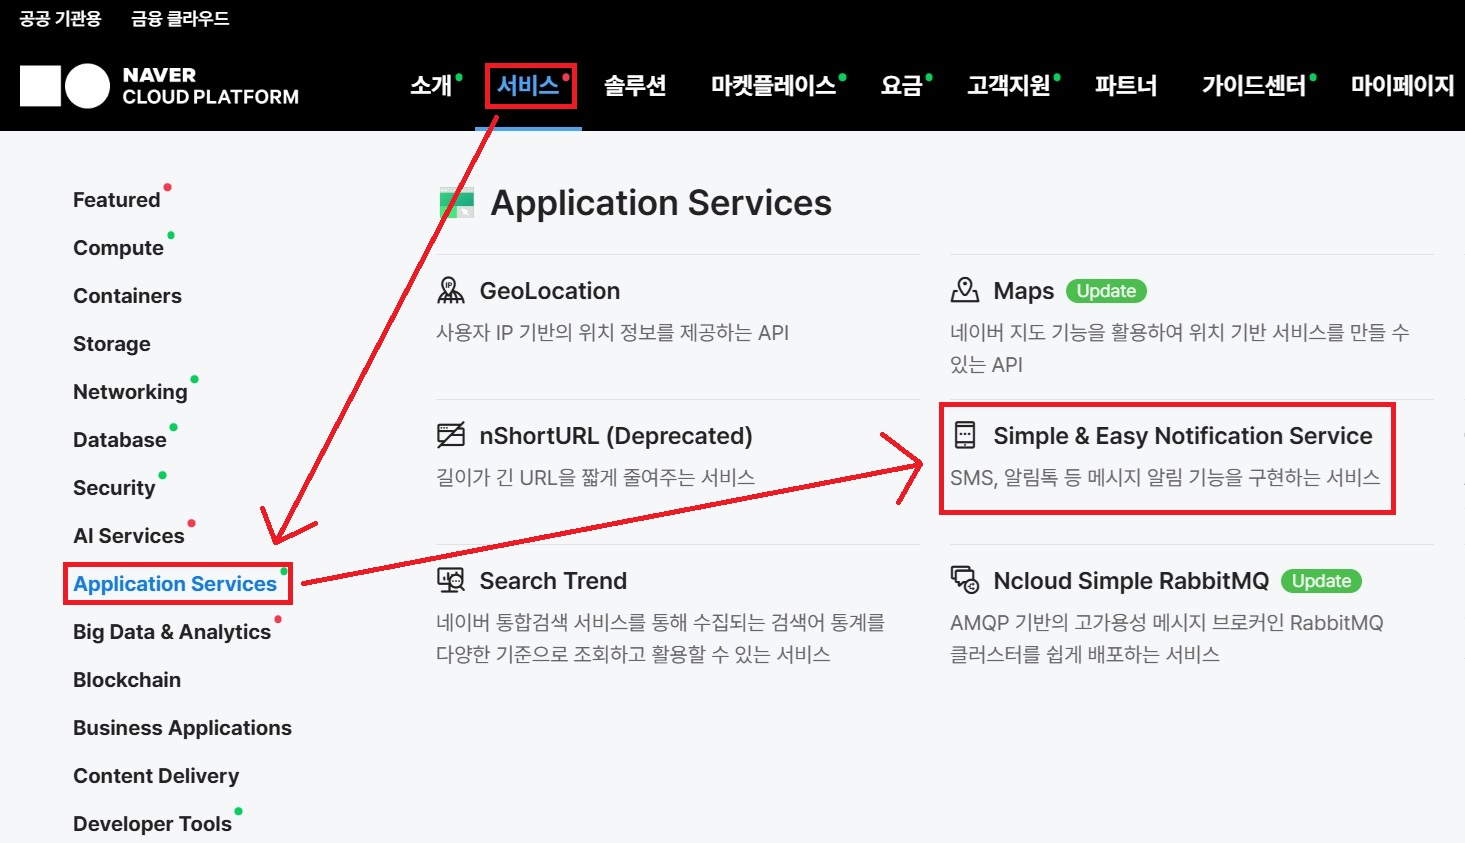The image size is (1465, 843).
Task: Click the nShortURL service icon
Action: [x=451, y=436]
